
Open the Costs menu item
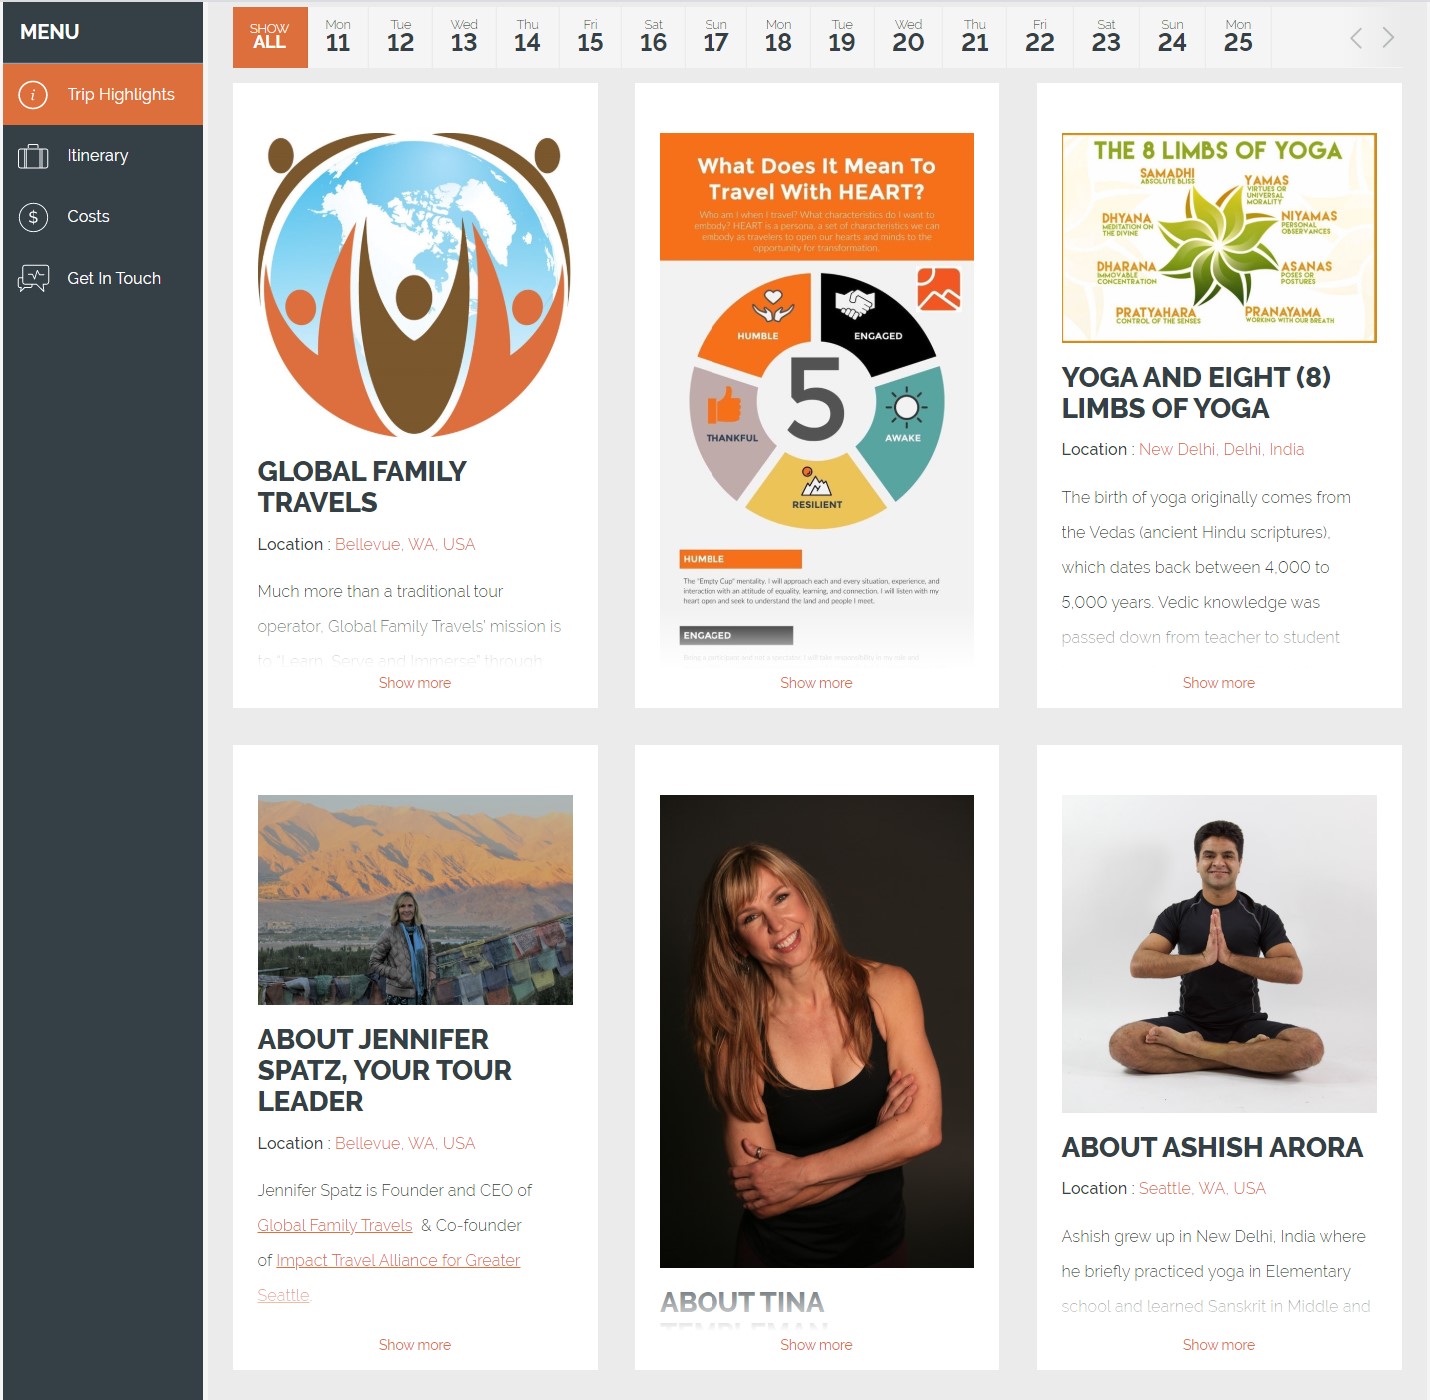pyautogui.click(x=88, y=217)
